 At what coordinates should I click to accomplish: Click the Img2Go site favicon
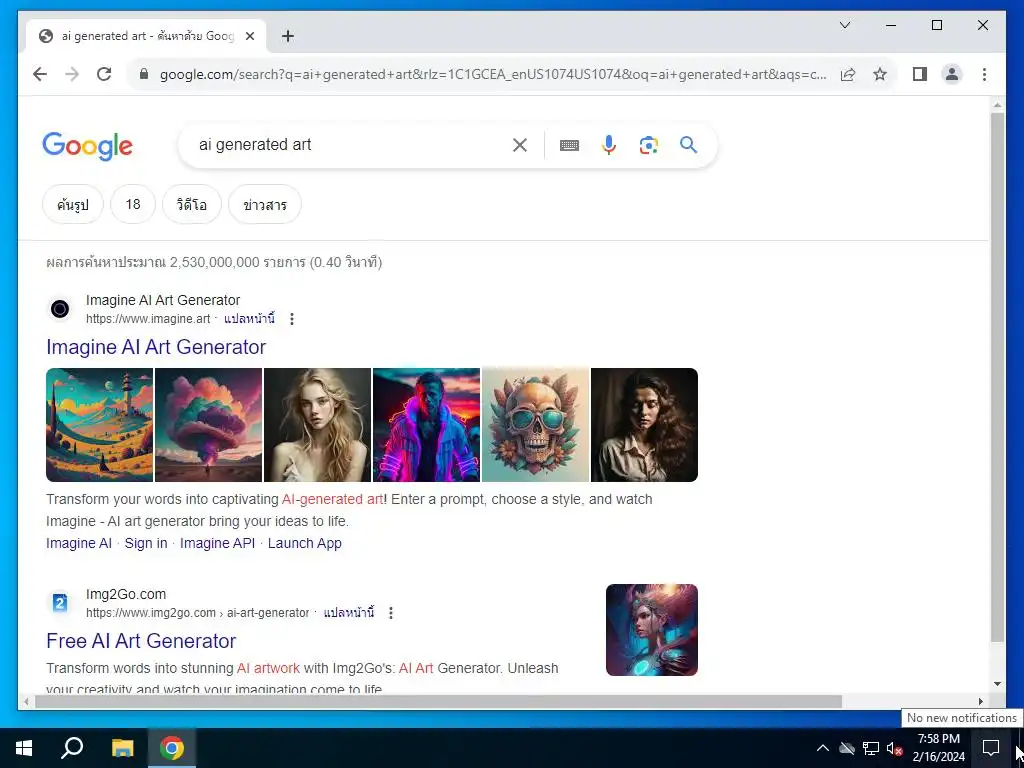coord(60,602)
